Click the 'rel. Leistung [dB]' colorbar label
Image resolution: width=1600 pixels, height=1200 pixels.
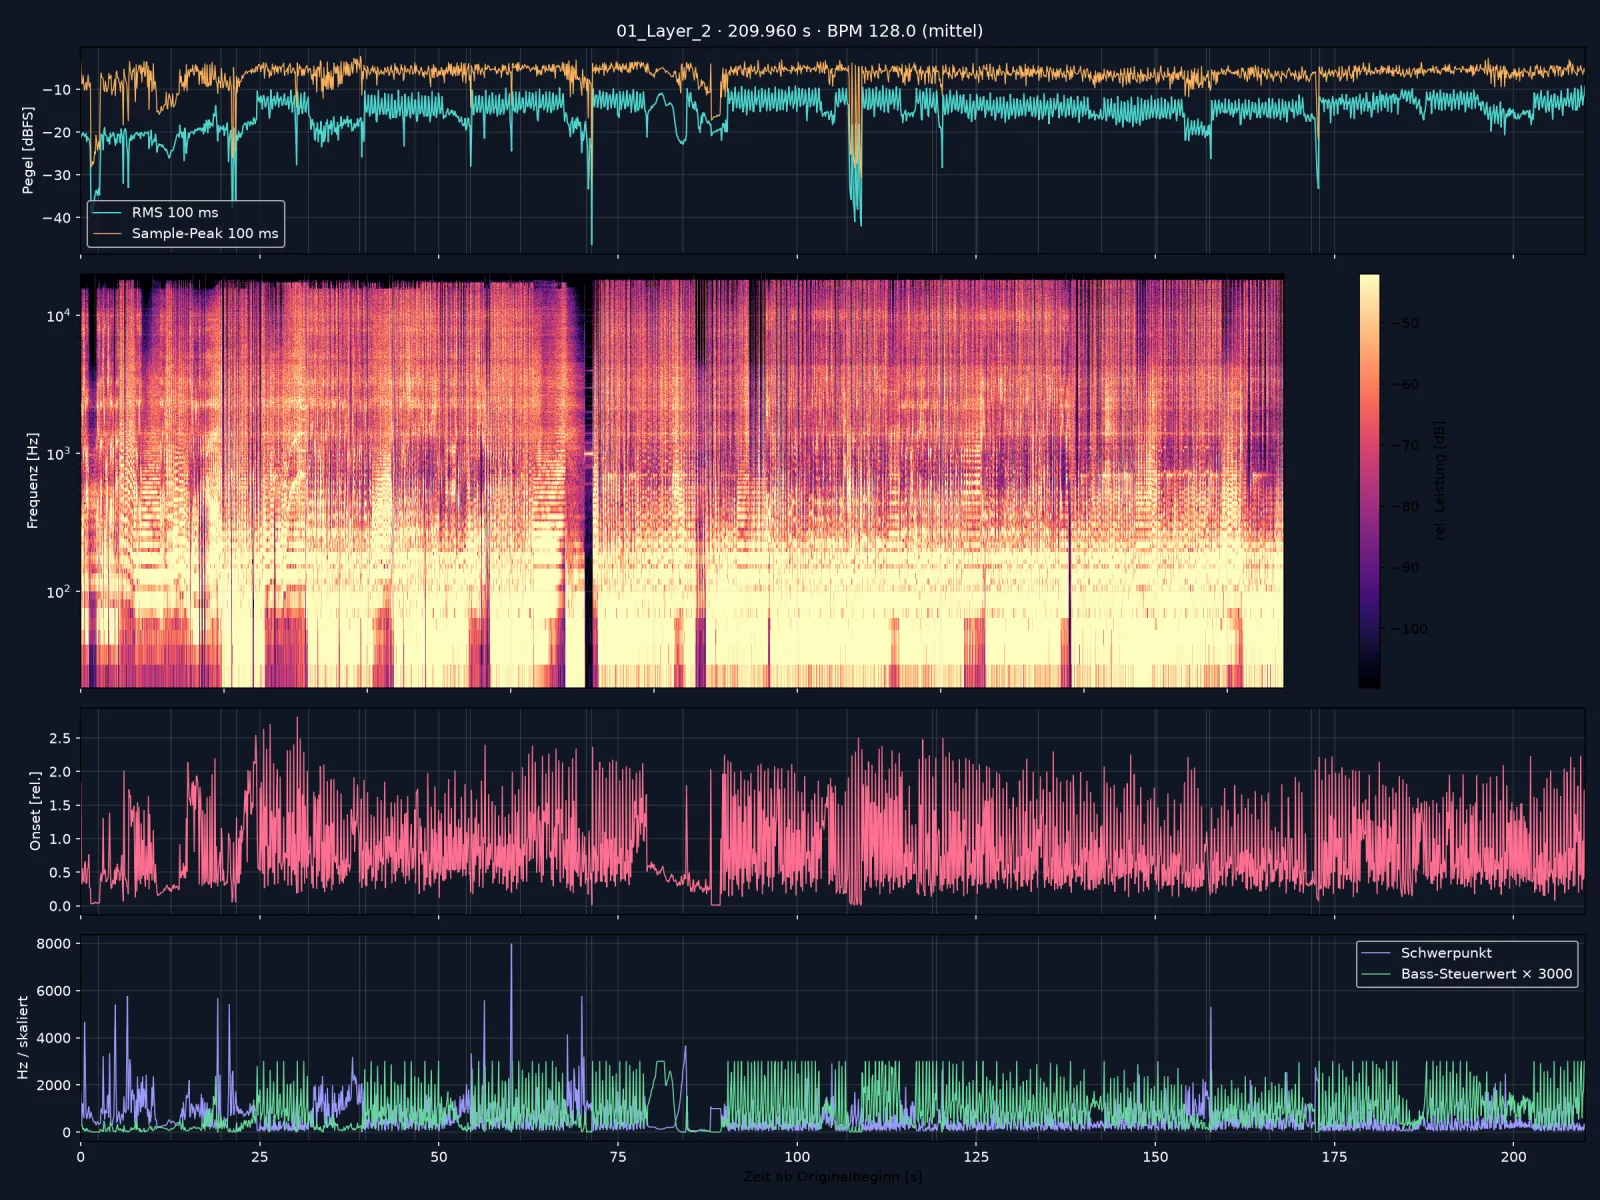point(1439,481)
